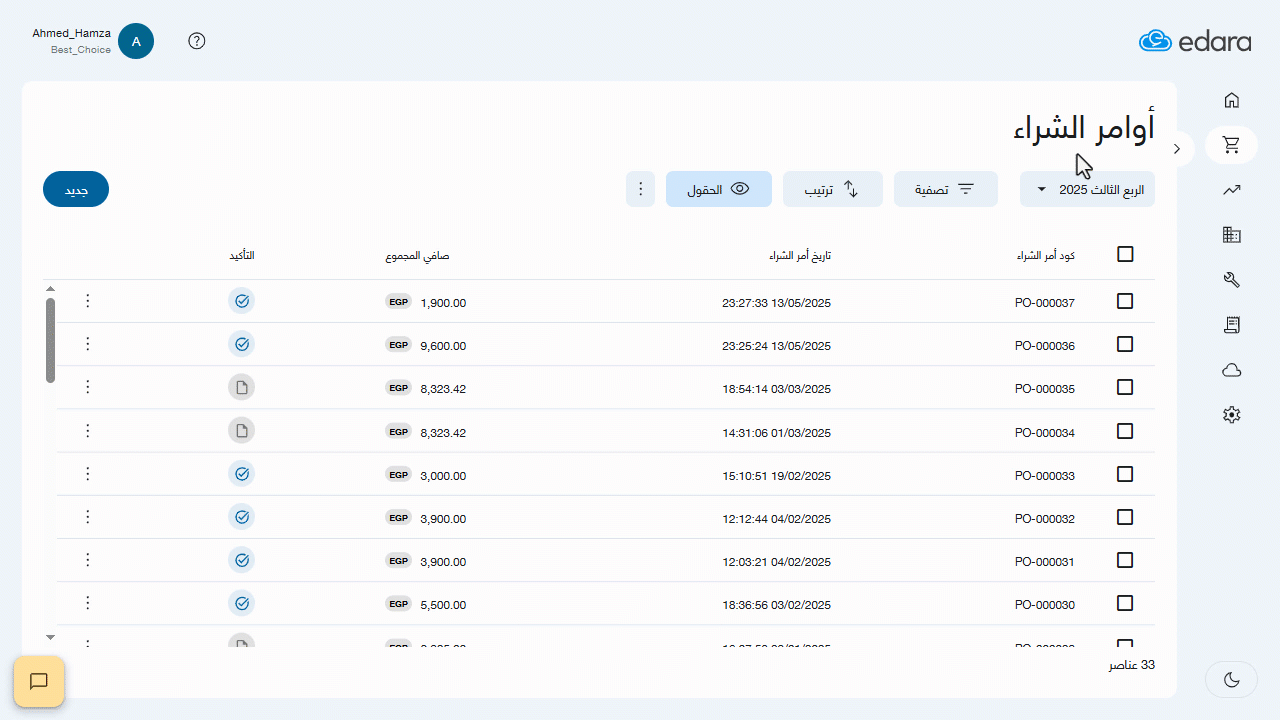Open the toolbar more options menu
The height and width of the screenshot is (720, 1280).
(640, 189)
